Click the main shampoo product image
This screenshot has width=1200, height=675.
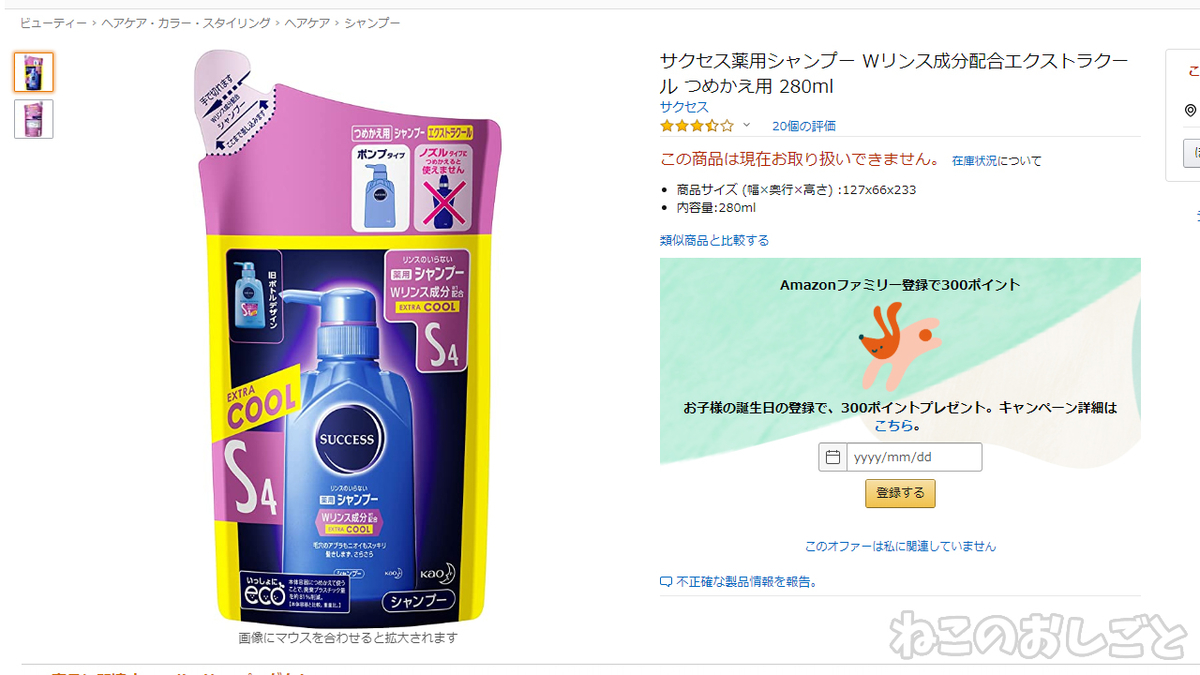[x=348, y=336]
